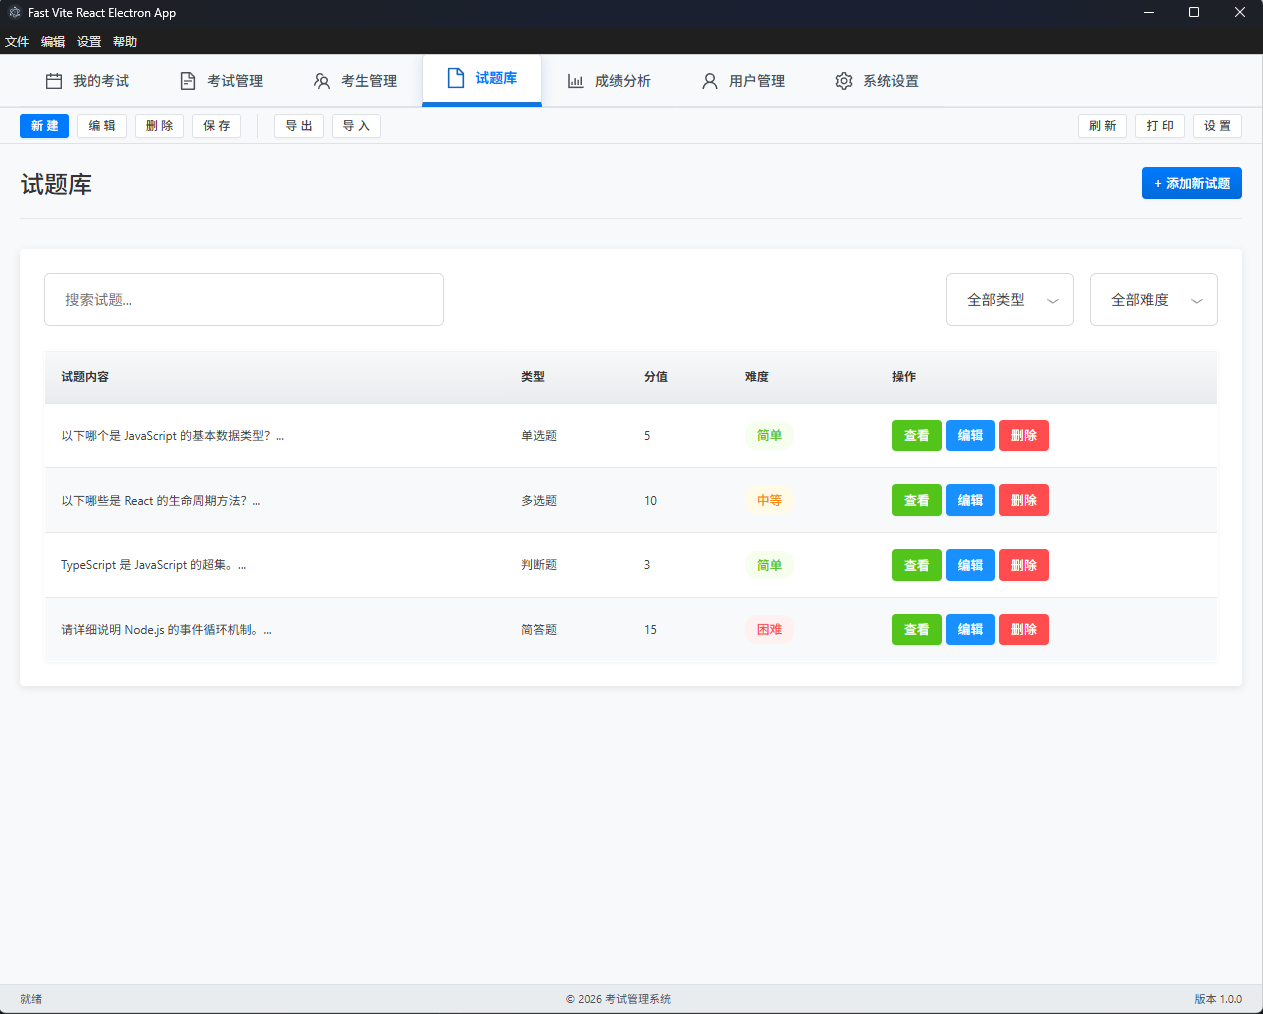Image resolution: width=1263 pixels, height=1014 pixels.
Task: Click the calendar icon beside 我的考试
Action: (x=54, y=81)
